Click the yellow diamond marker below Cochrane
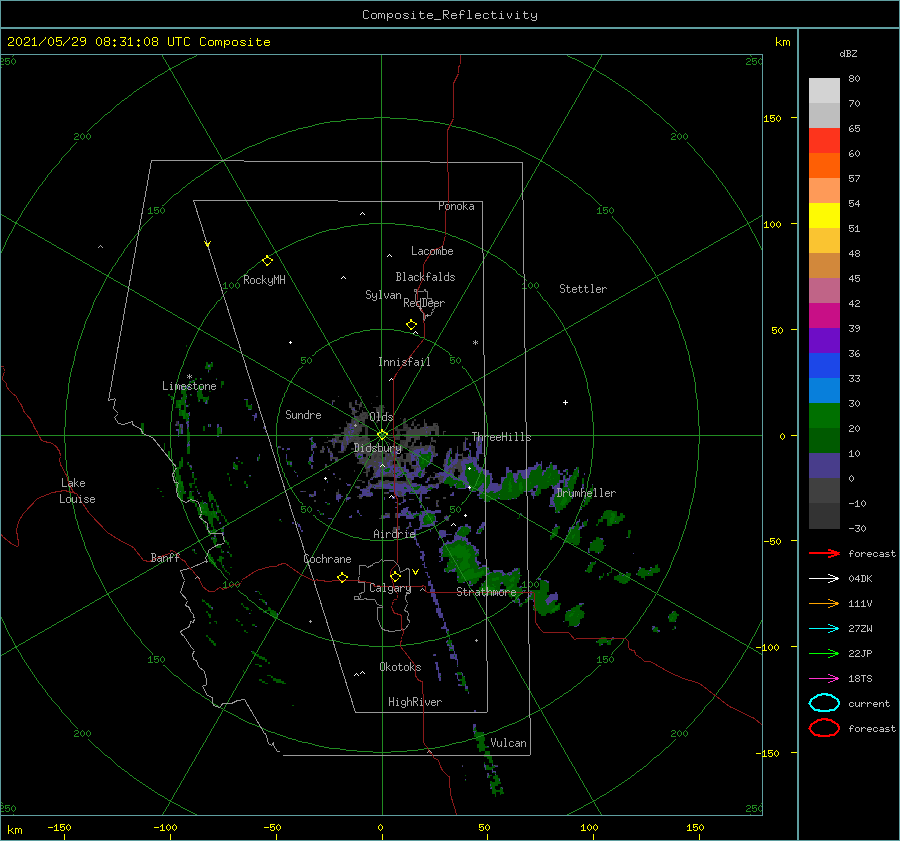 [343, 577]
